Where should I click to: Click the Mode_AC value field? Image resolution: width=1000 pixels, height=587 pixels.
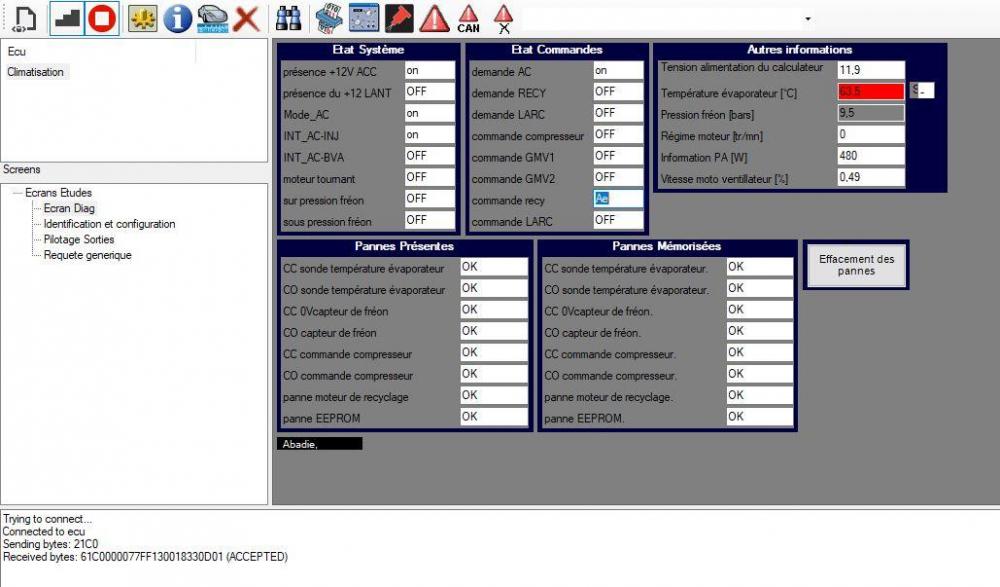point(429,113)
